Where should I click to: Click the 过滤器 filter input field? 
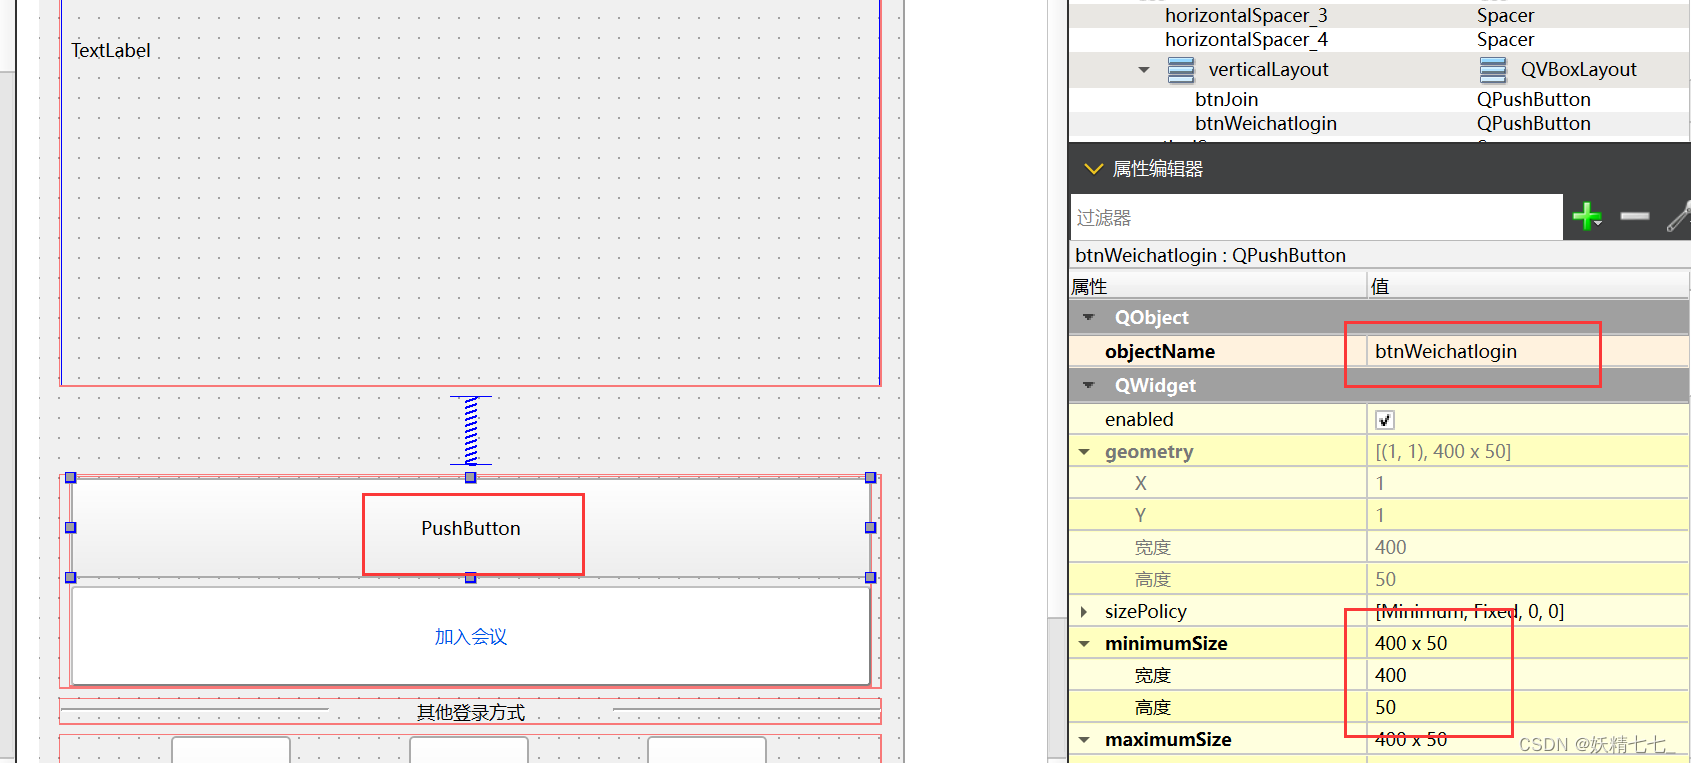click(1316, 217)
